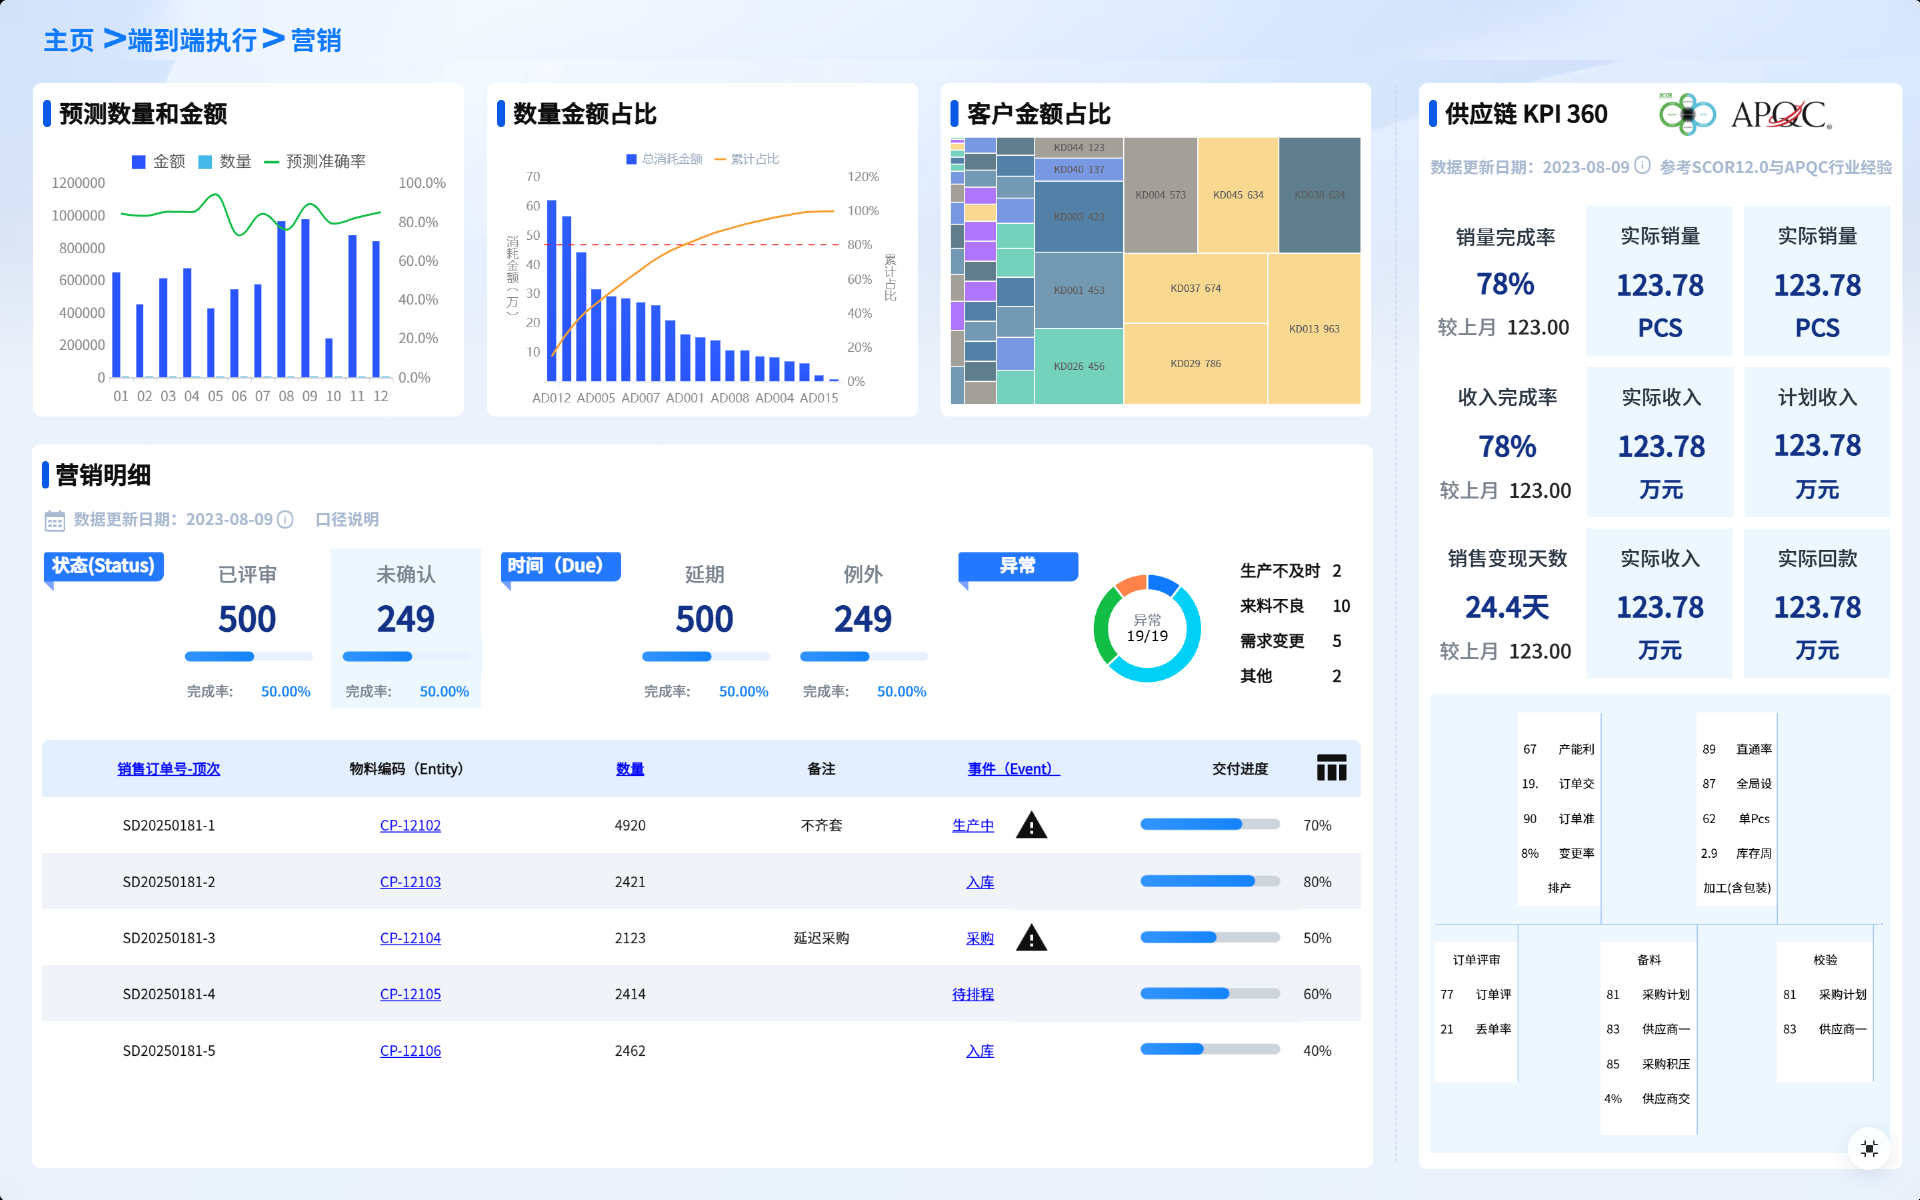Viewport: 1920px width, 1200px height.
Task: Toggle the 金额 legend series
Action: (158, 162)
